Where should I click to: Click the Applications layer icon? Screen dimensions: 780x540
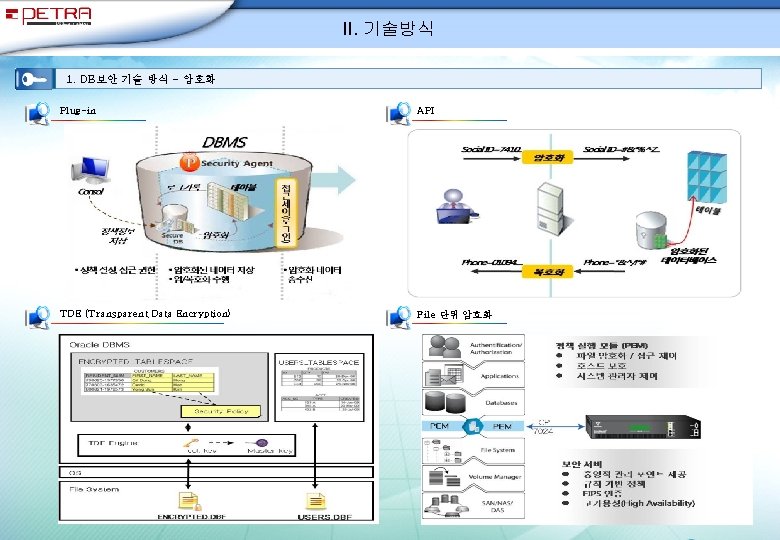click(x=445, y=375)
